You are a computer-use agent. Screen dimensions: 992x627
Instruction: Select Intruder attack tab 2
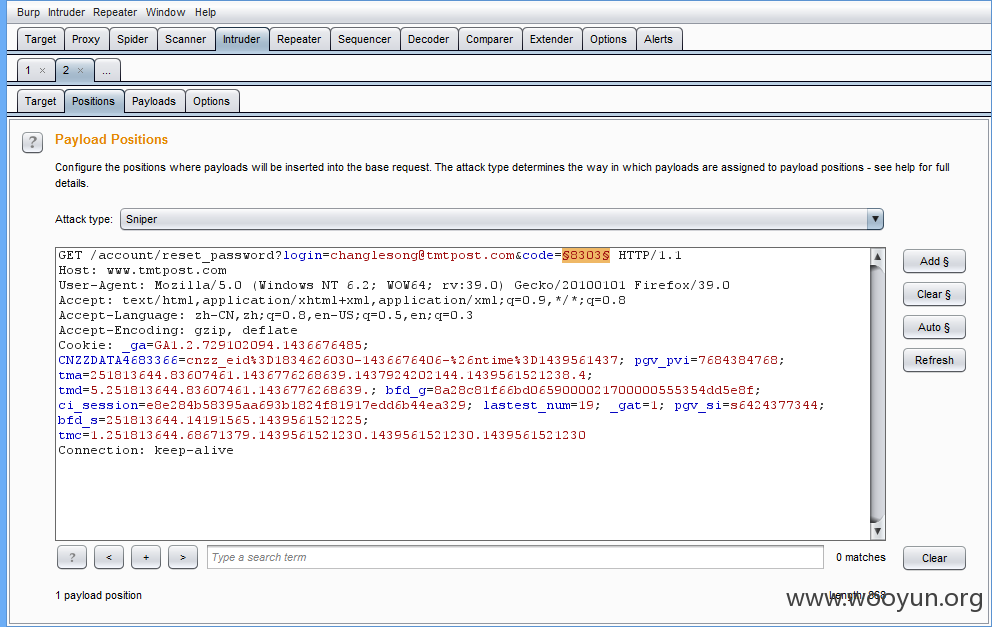(66, 70)
